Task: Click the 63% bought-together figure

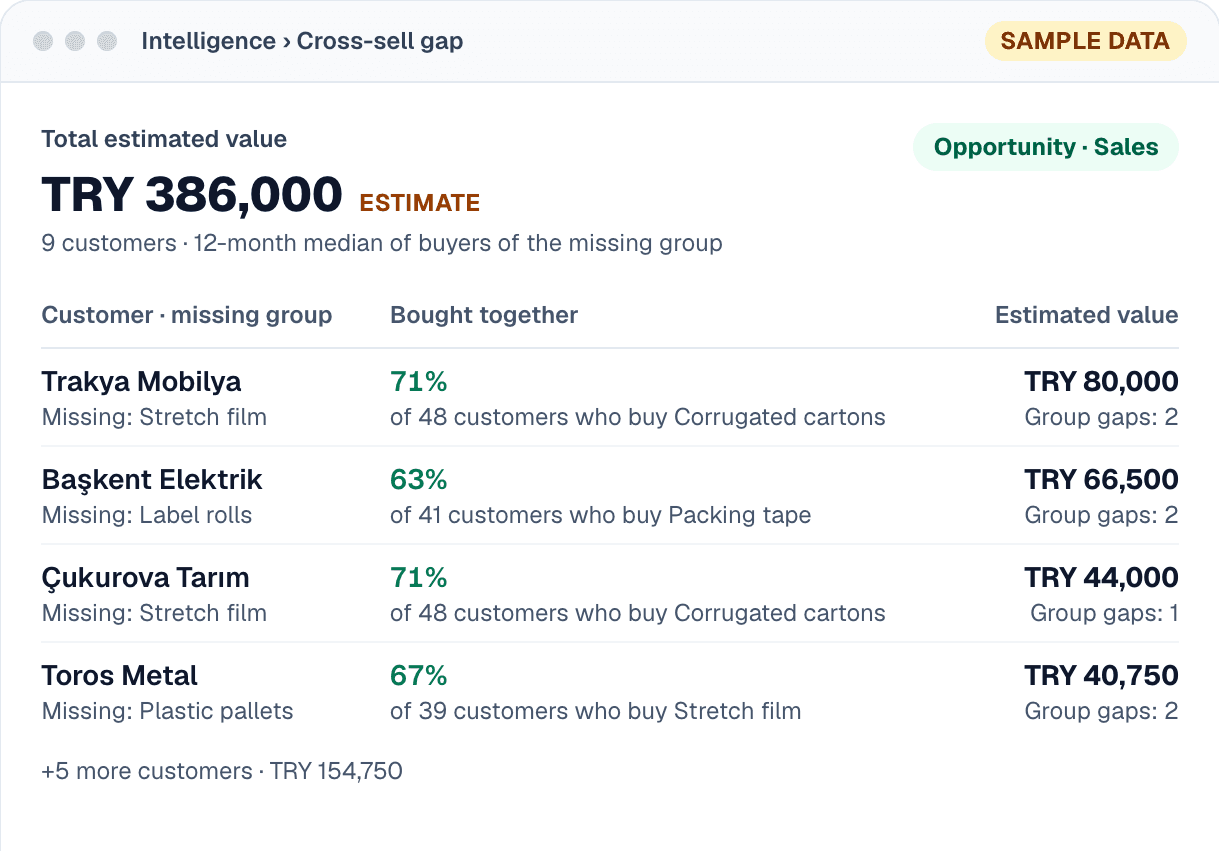Action: (418, 479)
